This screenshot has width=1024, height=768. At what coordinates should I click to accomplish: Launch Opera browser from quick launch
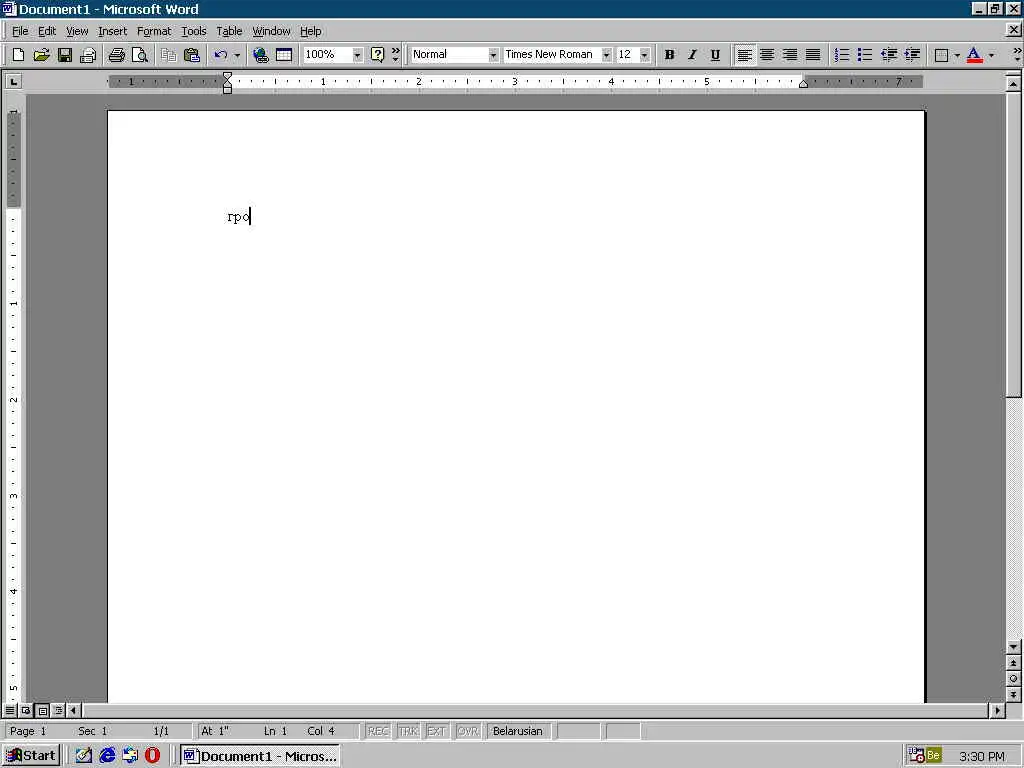(x=152, y=756)
